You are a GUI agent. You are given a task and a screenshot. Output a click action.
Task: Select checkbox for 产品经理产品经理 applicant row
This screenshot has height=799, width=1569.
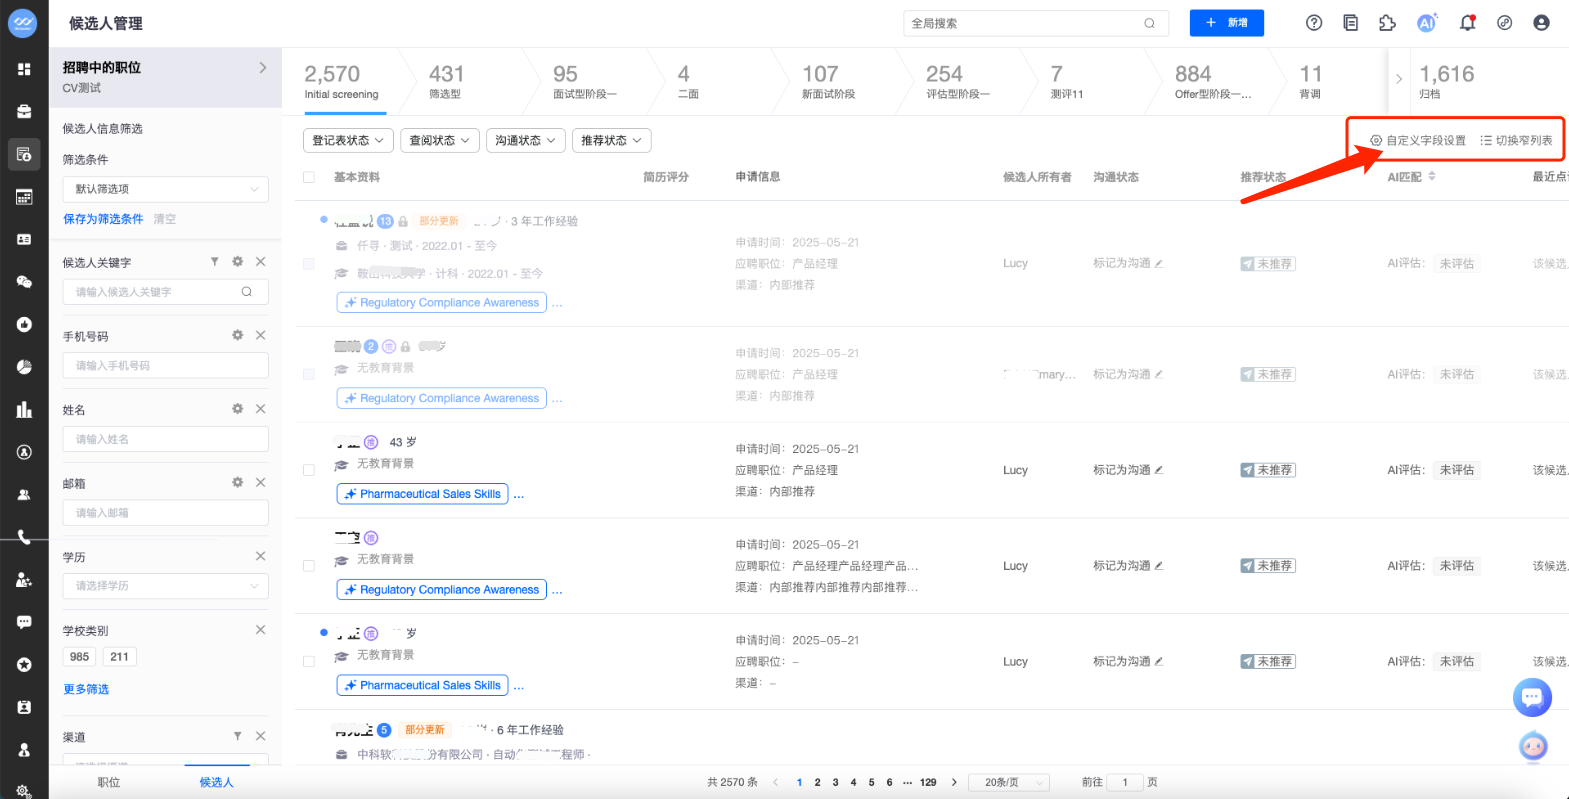[x=309, y=566]
